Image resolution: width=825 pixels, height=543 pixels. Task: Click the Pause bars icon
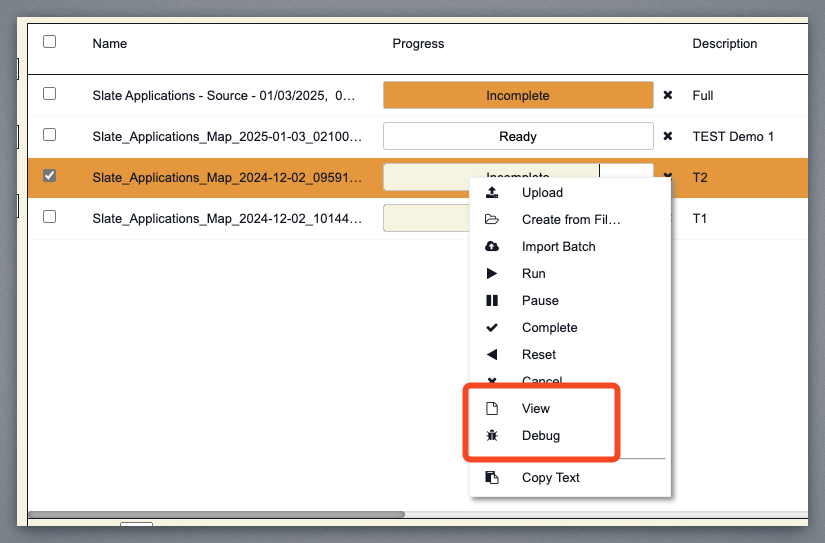tap(491, 301)
